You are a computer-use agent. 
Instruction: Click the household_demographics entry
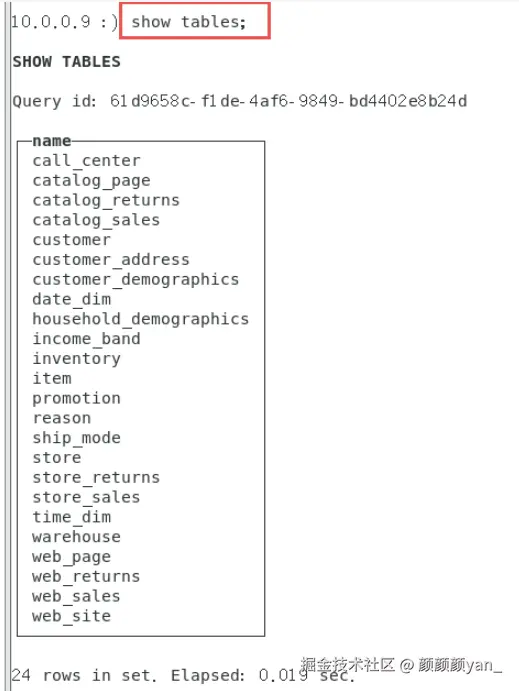[x=141, y=319]
